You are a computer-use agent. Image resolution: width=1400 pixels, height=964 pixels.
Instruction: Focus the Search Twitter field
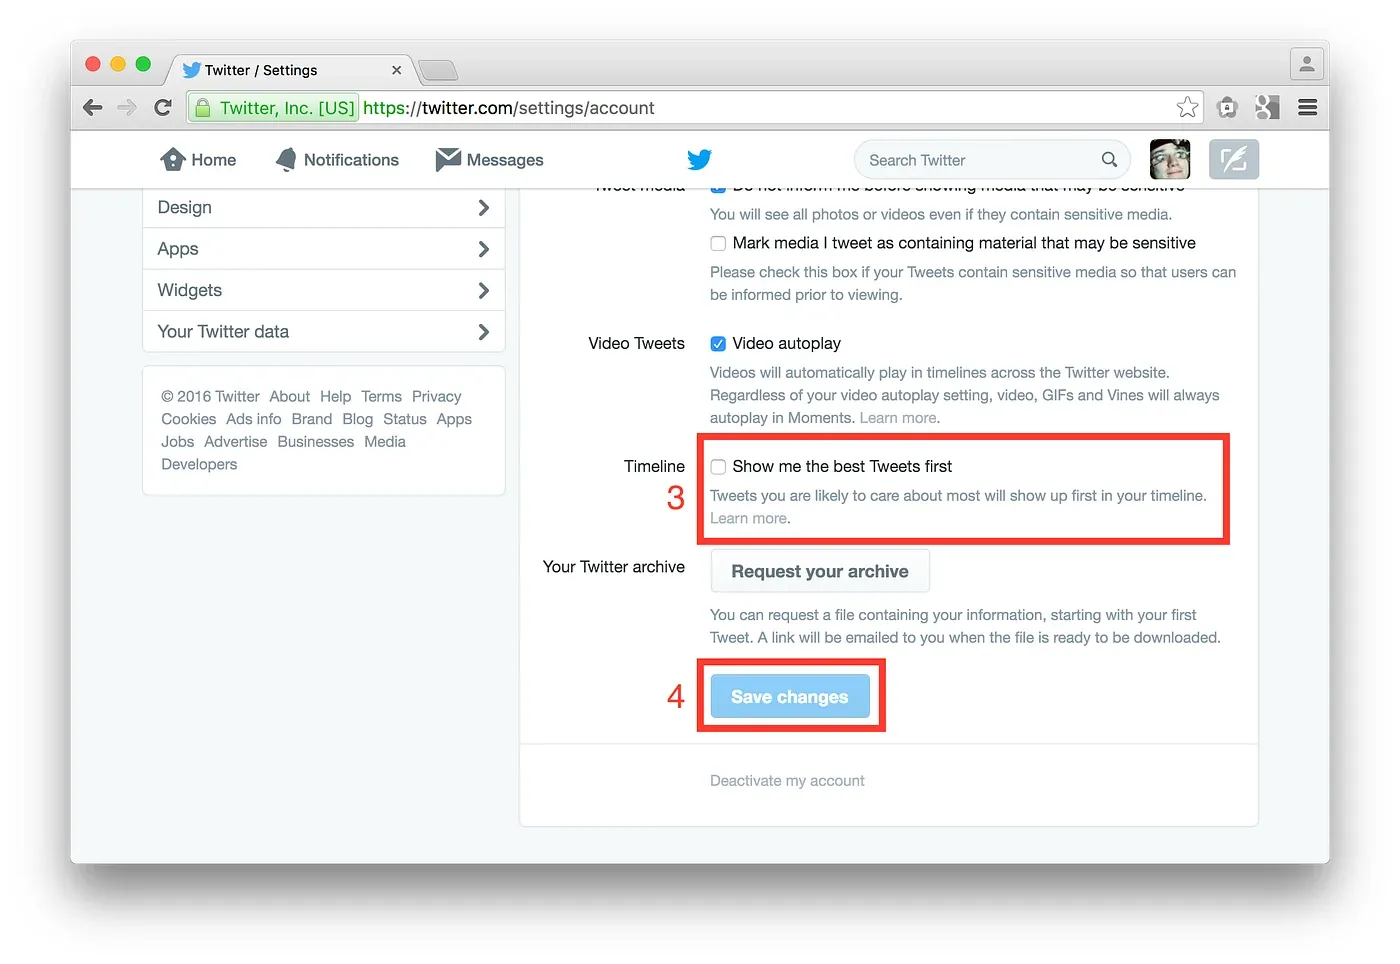tap(992, 160)
